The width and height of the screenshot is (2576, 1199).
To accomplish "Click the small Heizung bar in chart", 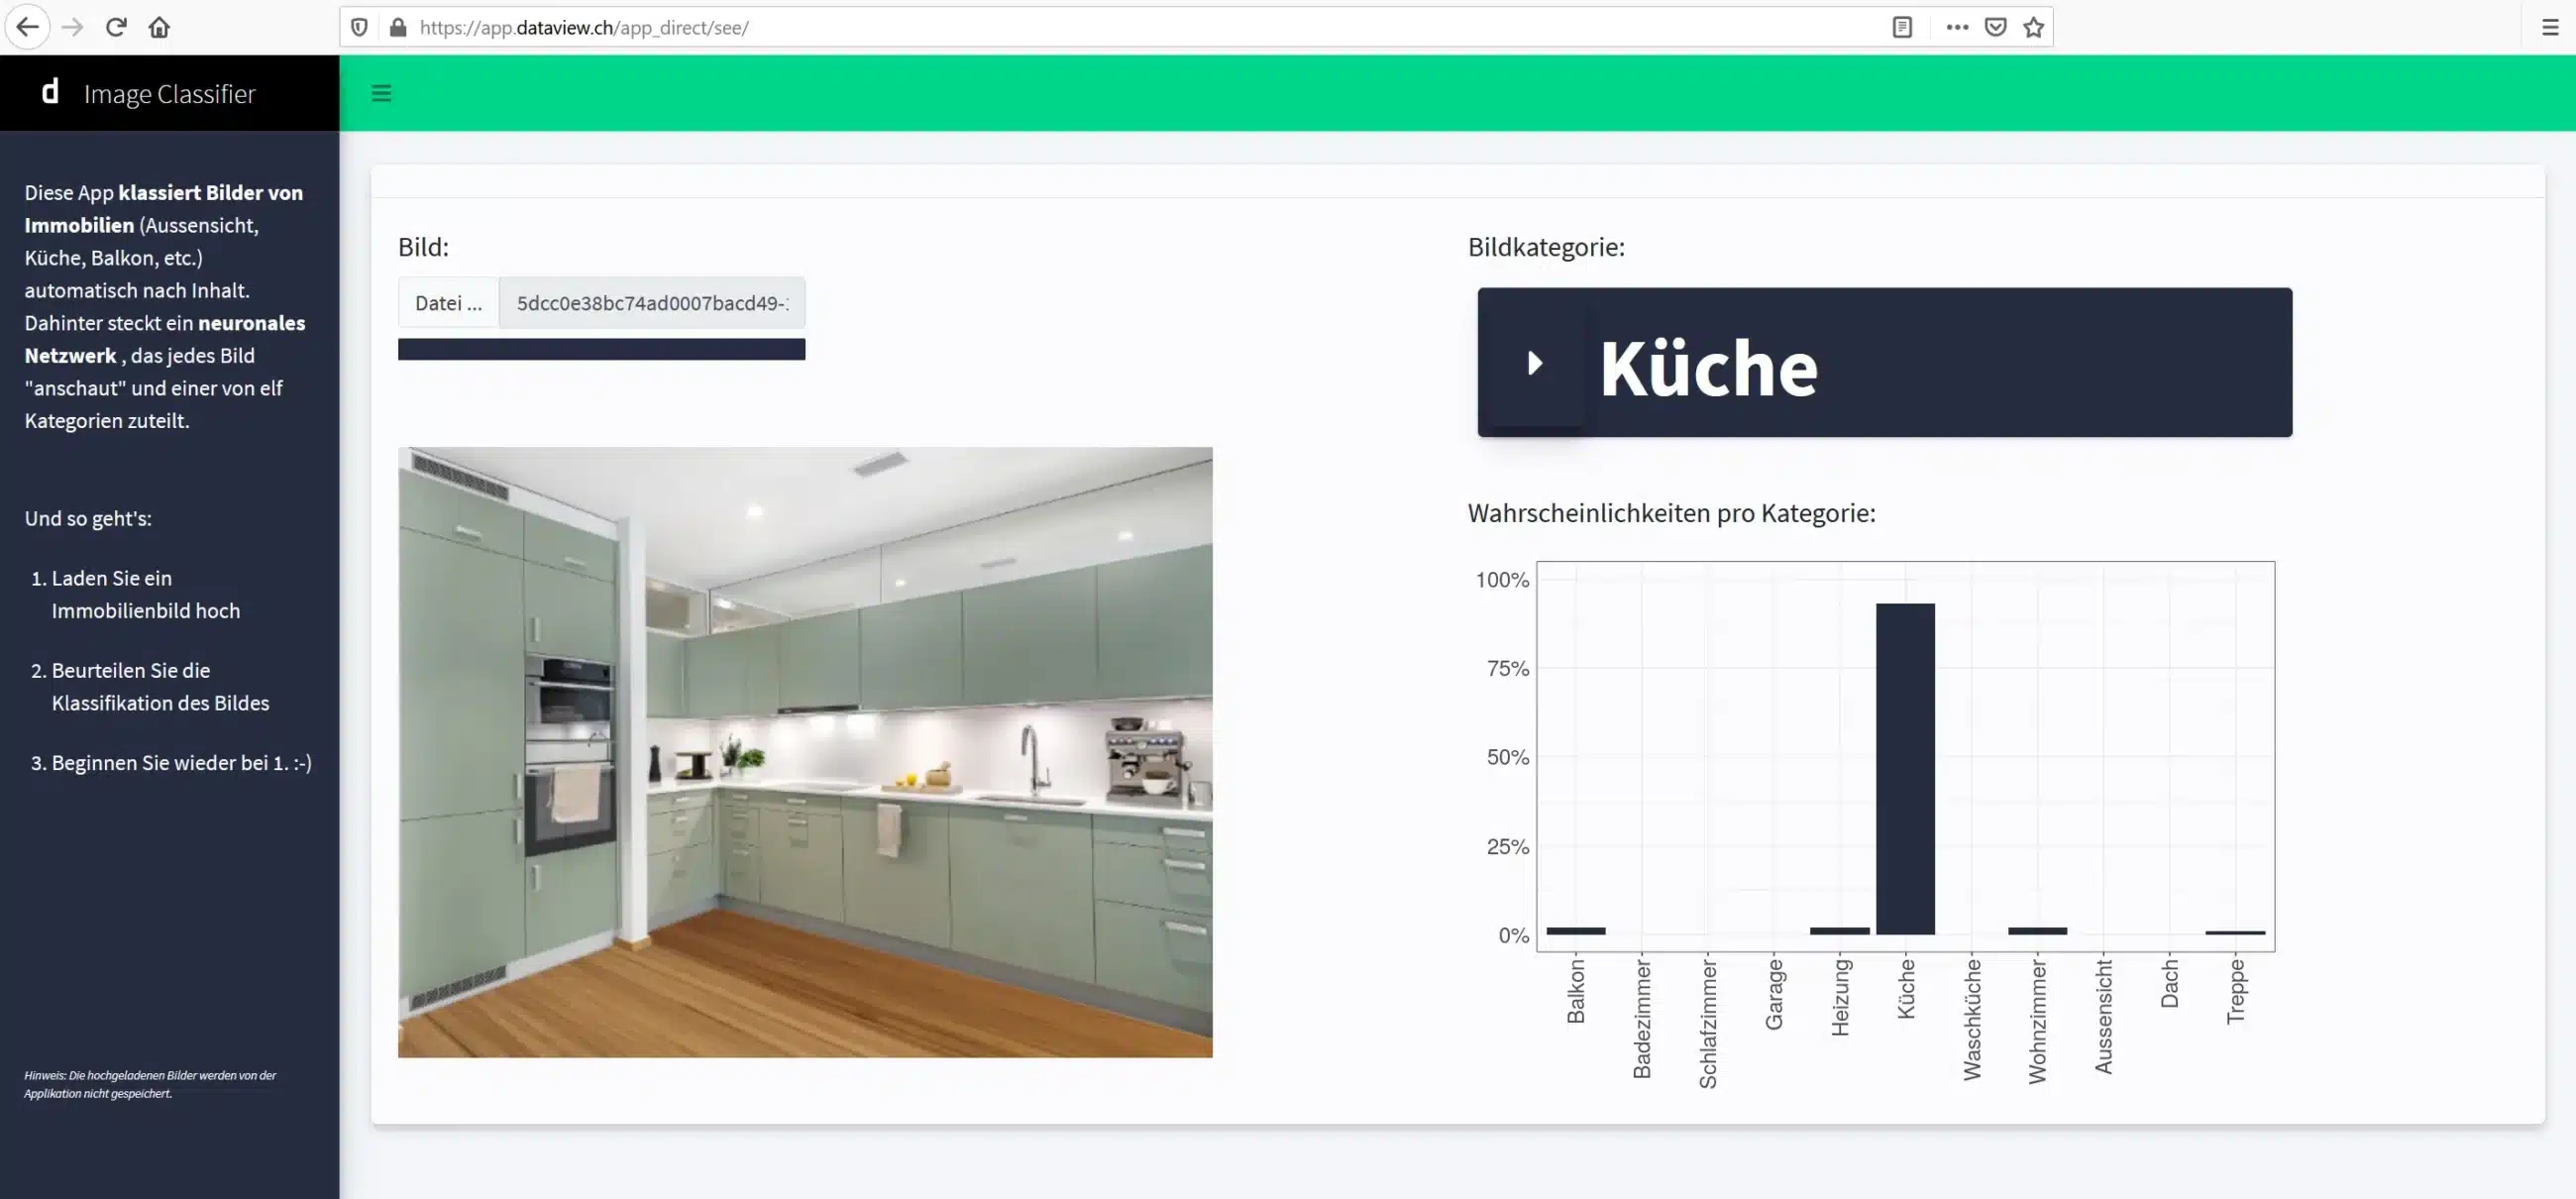I will pyautogui.click(x=1839, y=931).
